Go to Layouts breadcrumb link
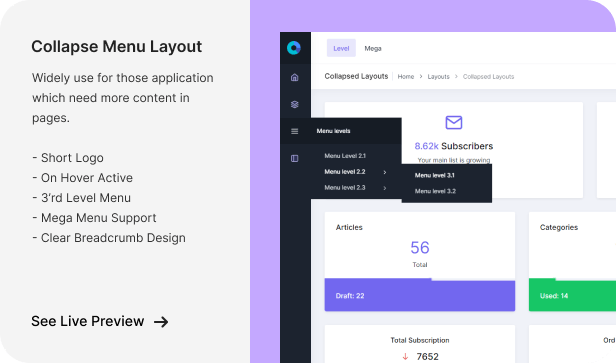Screen dimensions: 616x363 438,77
